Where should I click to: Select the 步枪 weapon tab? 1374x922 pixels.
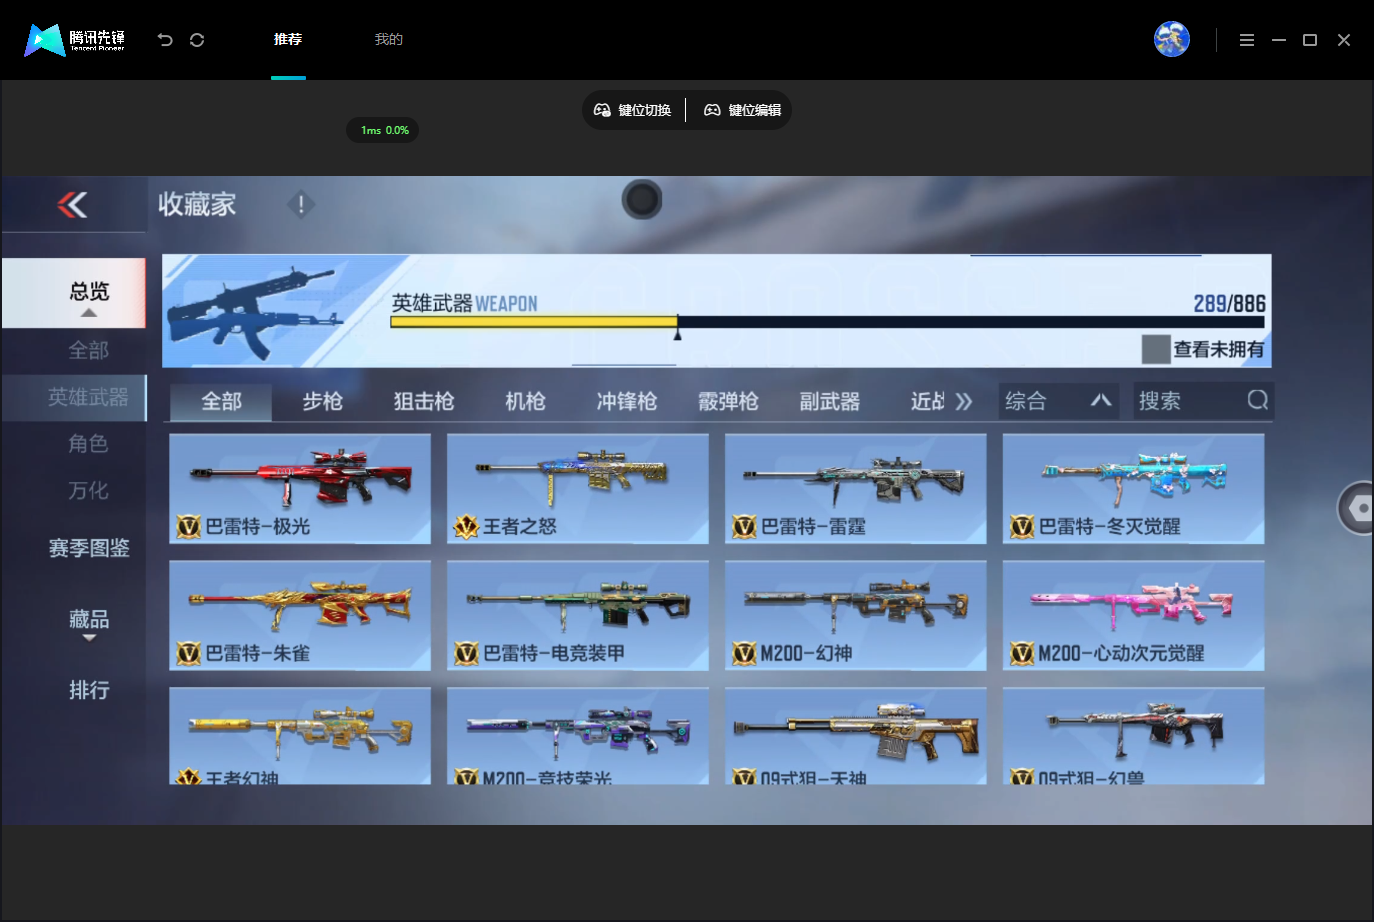322,401
